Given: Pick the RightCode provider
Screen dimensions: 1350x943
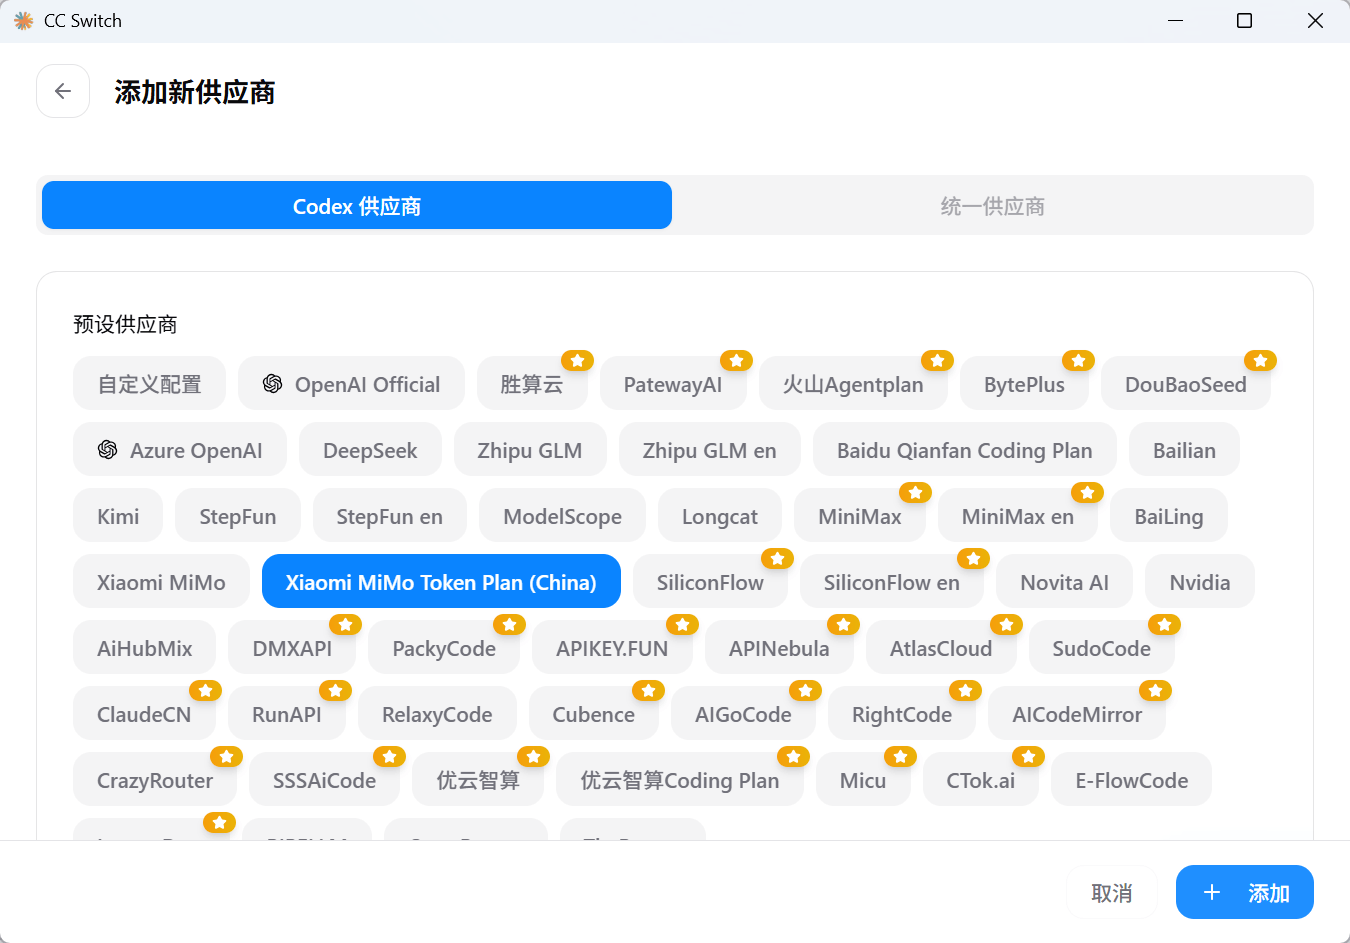Looking at the screenshot, I should tap(902, 714).
